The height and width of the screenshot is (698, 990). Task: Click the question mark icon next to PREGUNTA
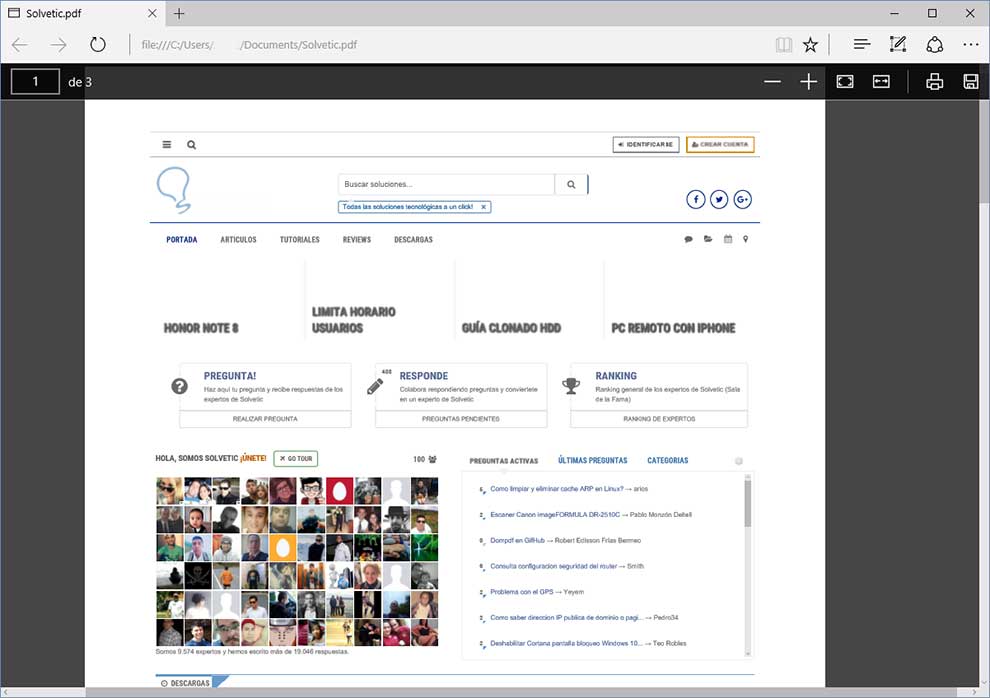coord(179,386)
